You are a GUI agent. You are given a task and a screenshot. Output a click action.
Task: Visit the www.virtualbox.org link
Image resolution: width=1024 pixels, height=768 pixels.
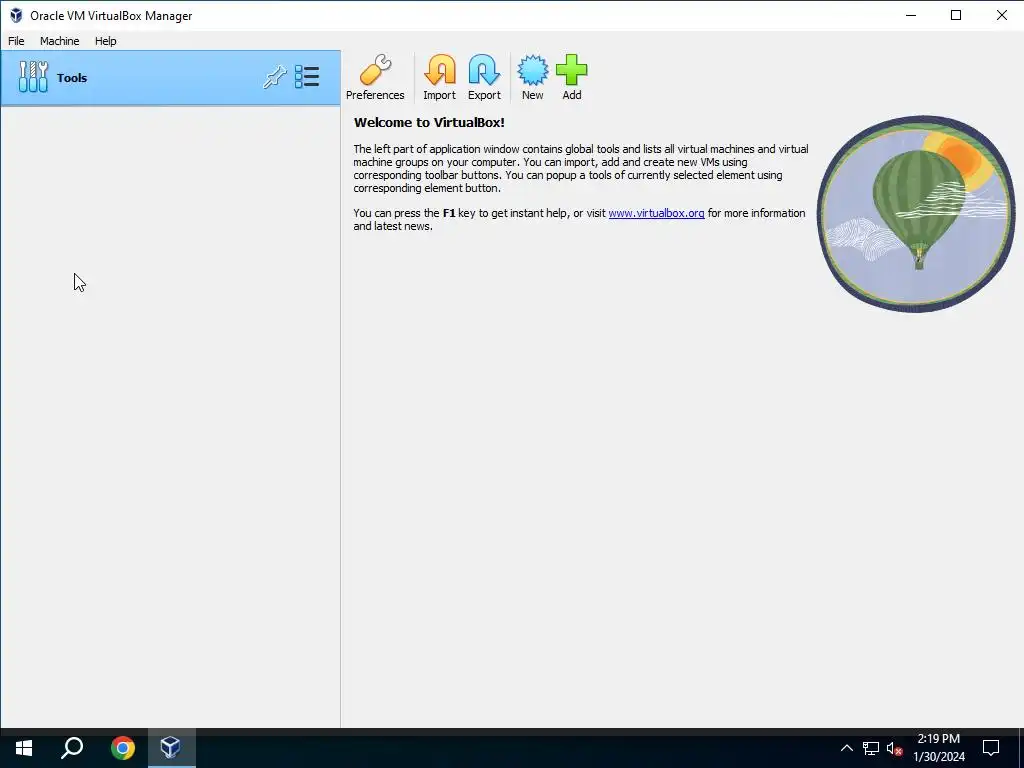[x=656, y=213]
